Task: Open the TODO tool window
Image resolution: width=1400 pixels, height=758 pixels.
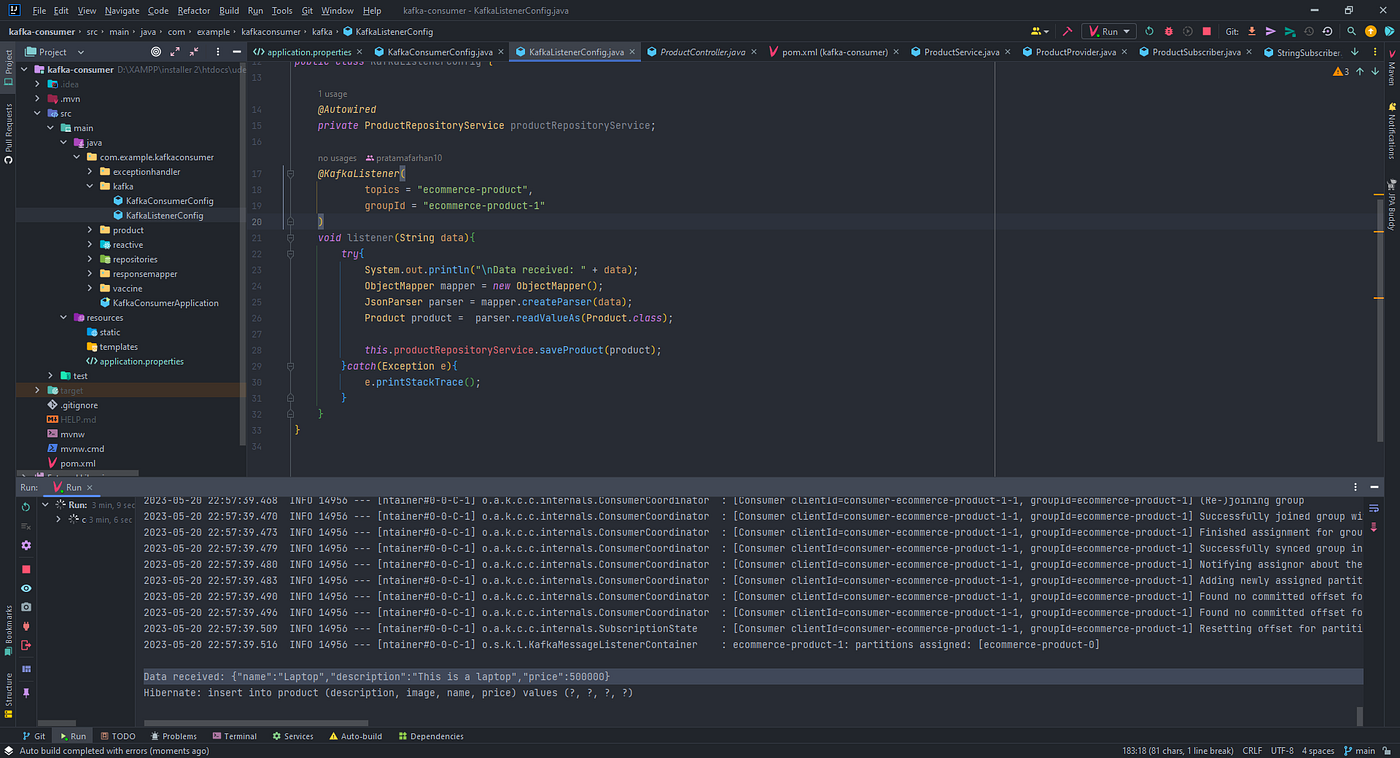Action: pos(116,736)
